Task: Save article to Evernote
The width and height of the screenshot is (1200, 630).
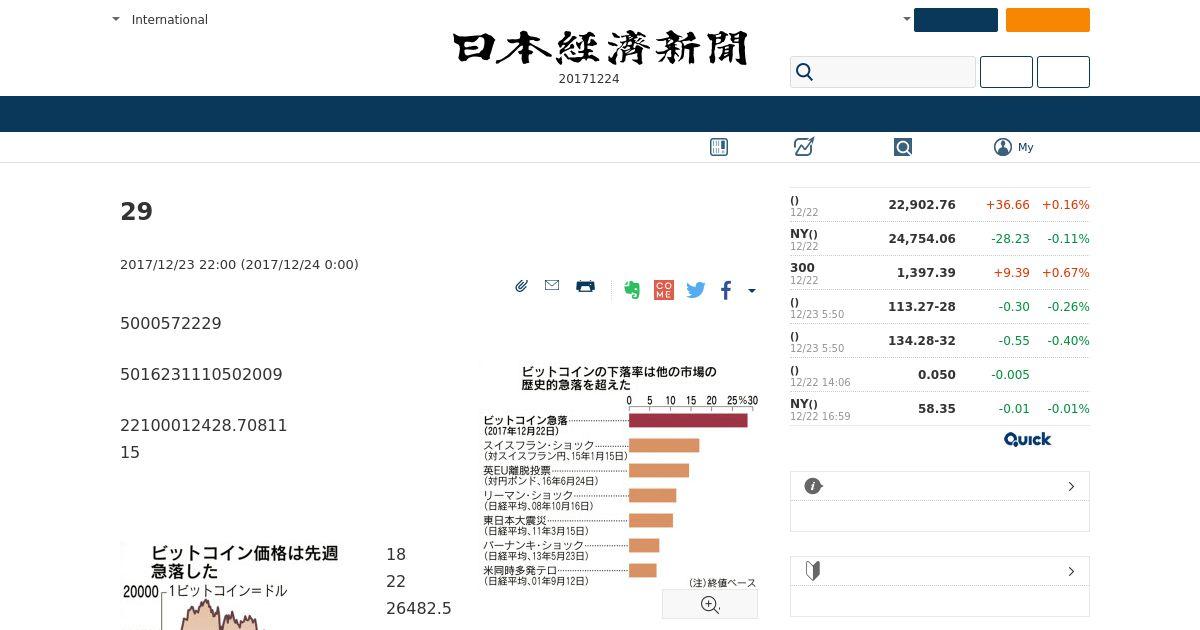Action: click(x=632, y=290)
